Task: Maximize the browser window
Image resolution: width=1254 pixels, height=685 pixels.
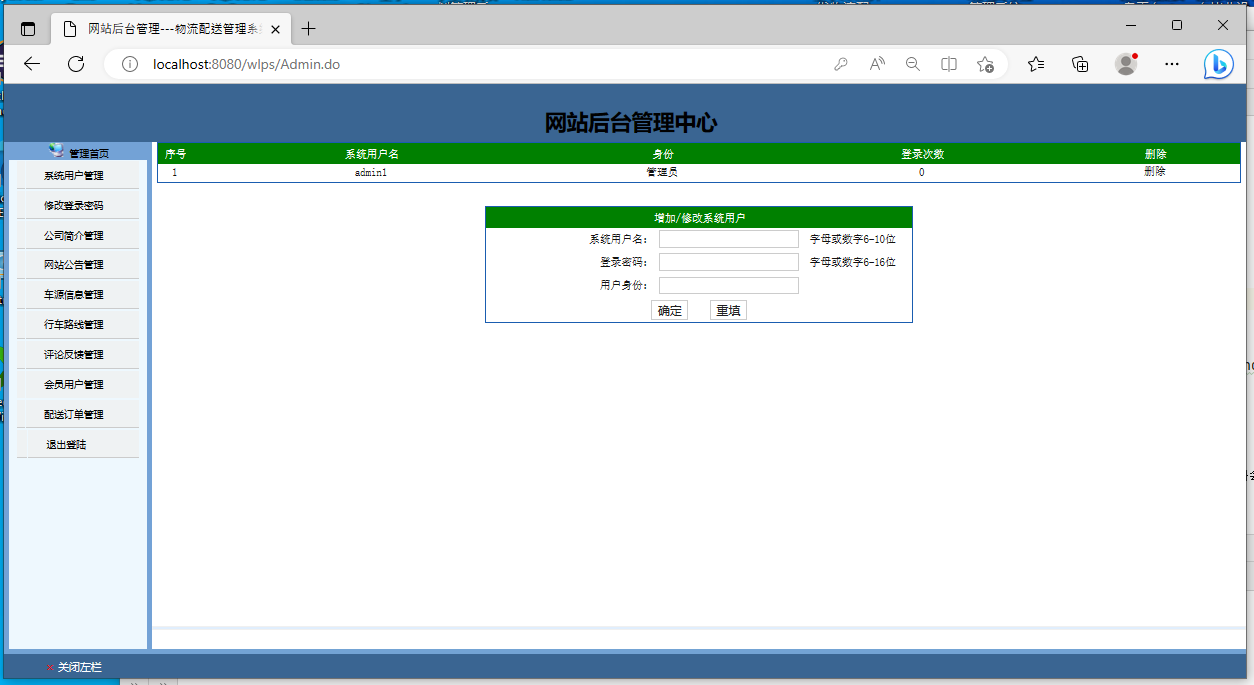Action: pyautogui.click(x=1177, y=25)
